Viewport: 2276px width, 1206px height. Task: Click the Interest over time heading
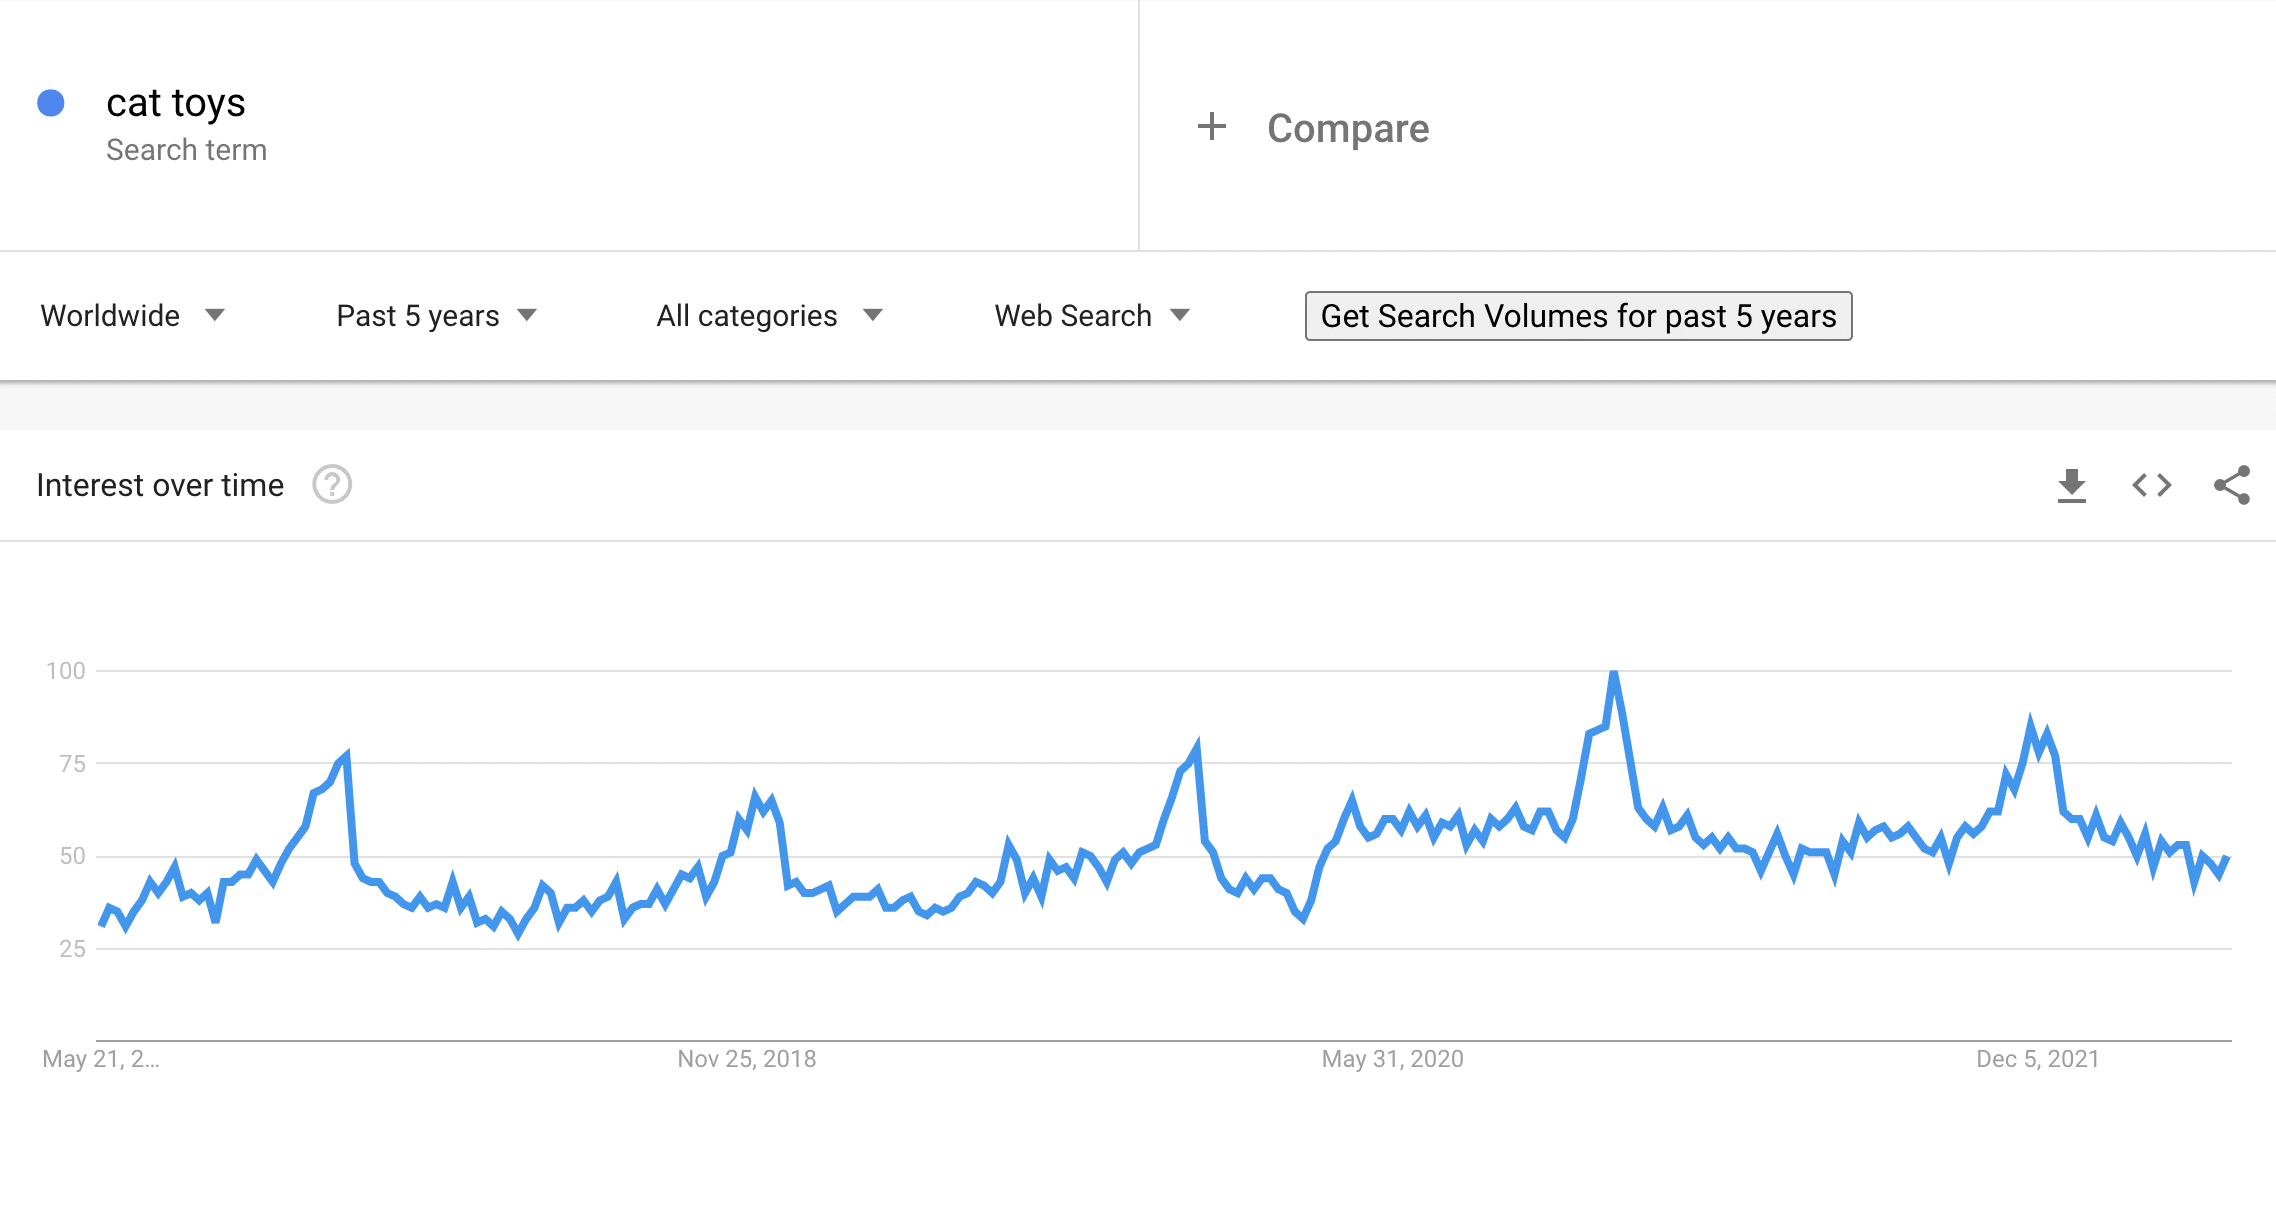[x=160, y=485]
